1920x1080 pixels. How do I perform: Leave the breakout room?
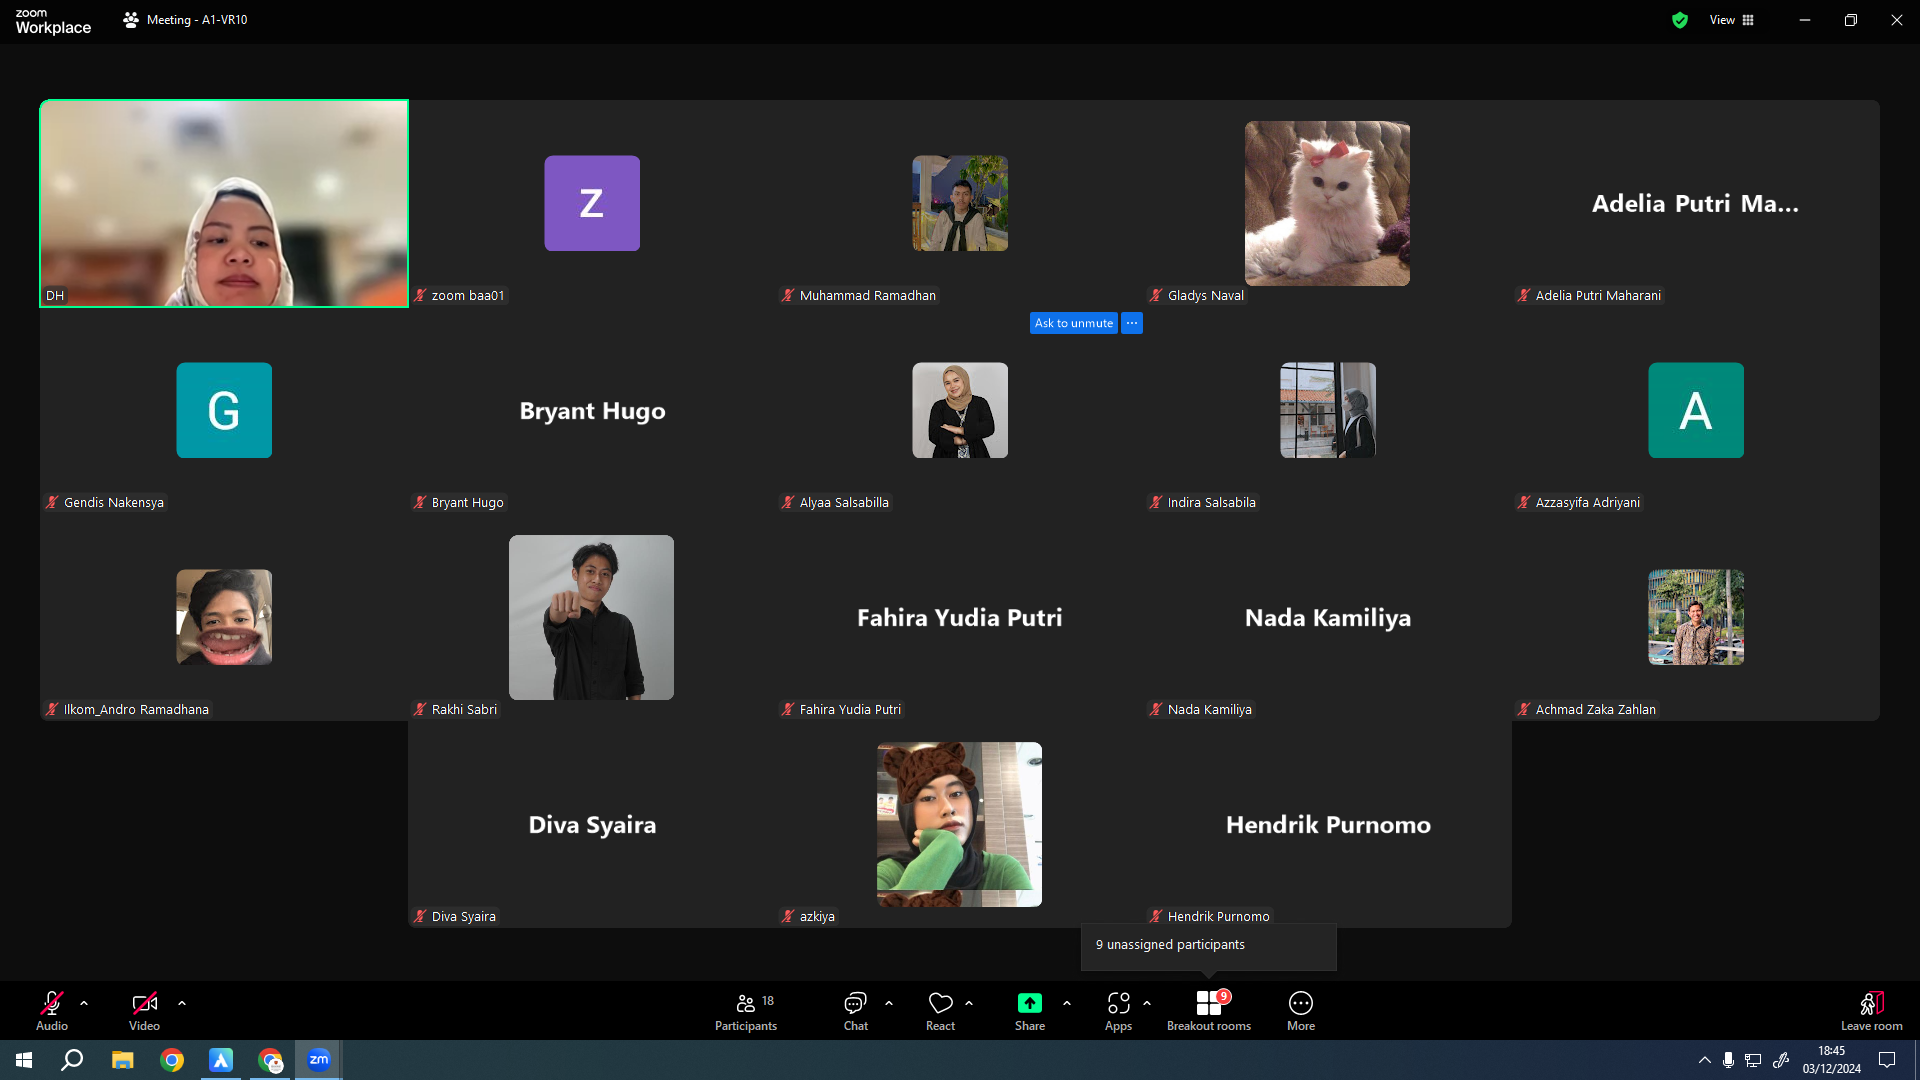1872,1010
